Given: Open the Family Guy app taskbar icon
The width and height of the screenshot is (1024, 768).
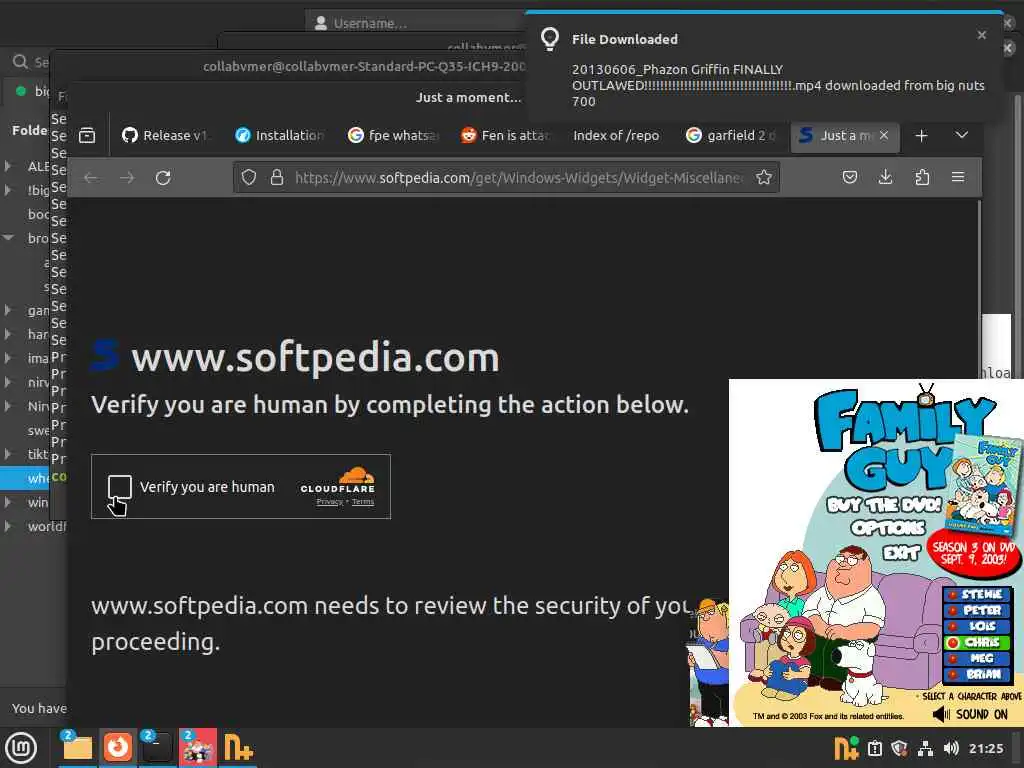Looking at the screenshot, I should pos(197,748).
